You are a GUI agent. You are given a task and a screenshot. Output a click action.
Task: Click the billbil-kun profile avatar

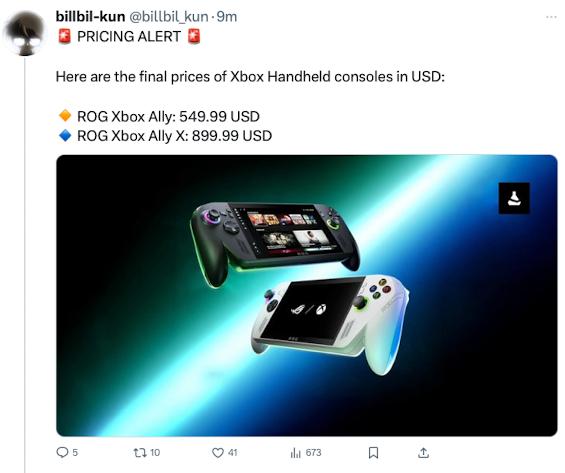tap(25, 33)
